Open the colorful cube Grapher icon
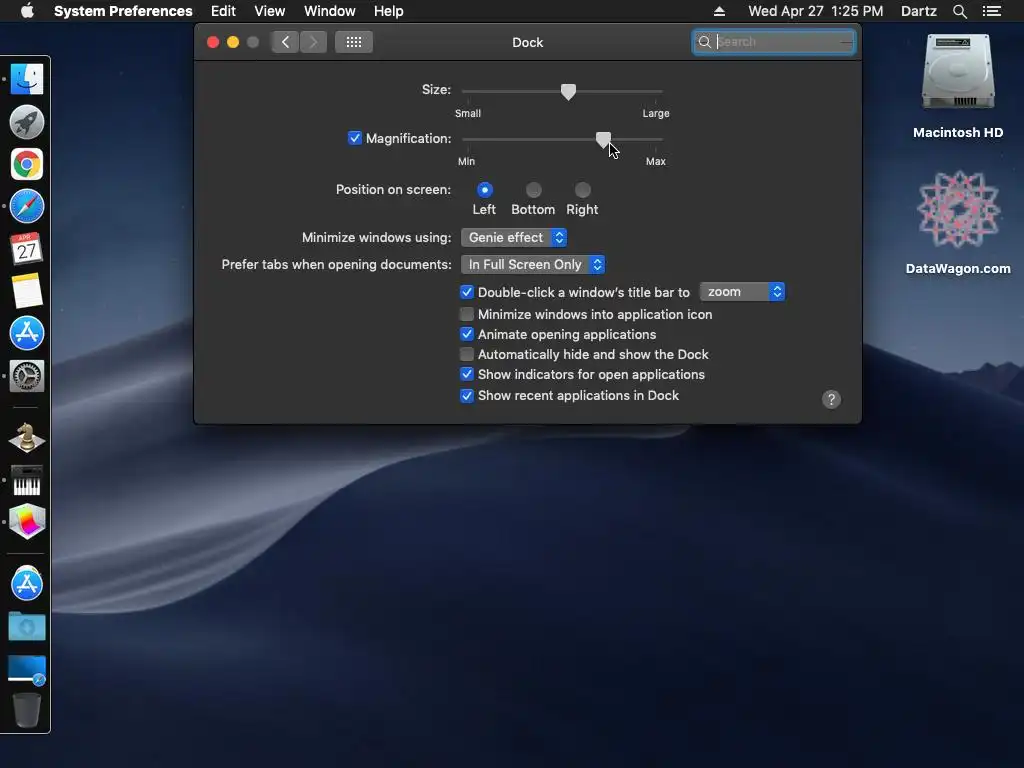Image resolution: width=1024 pixels, height=768 pixels. tap(27, 521)
